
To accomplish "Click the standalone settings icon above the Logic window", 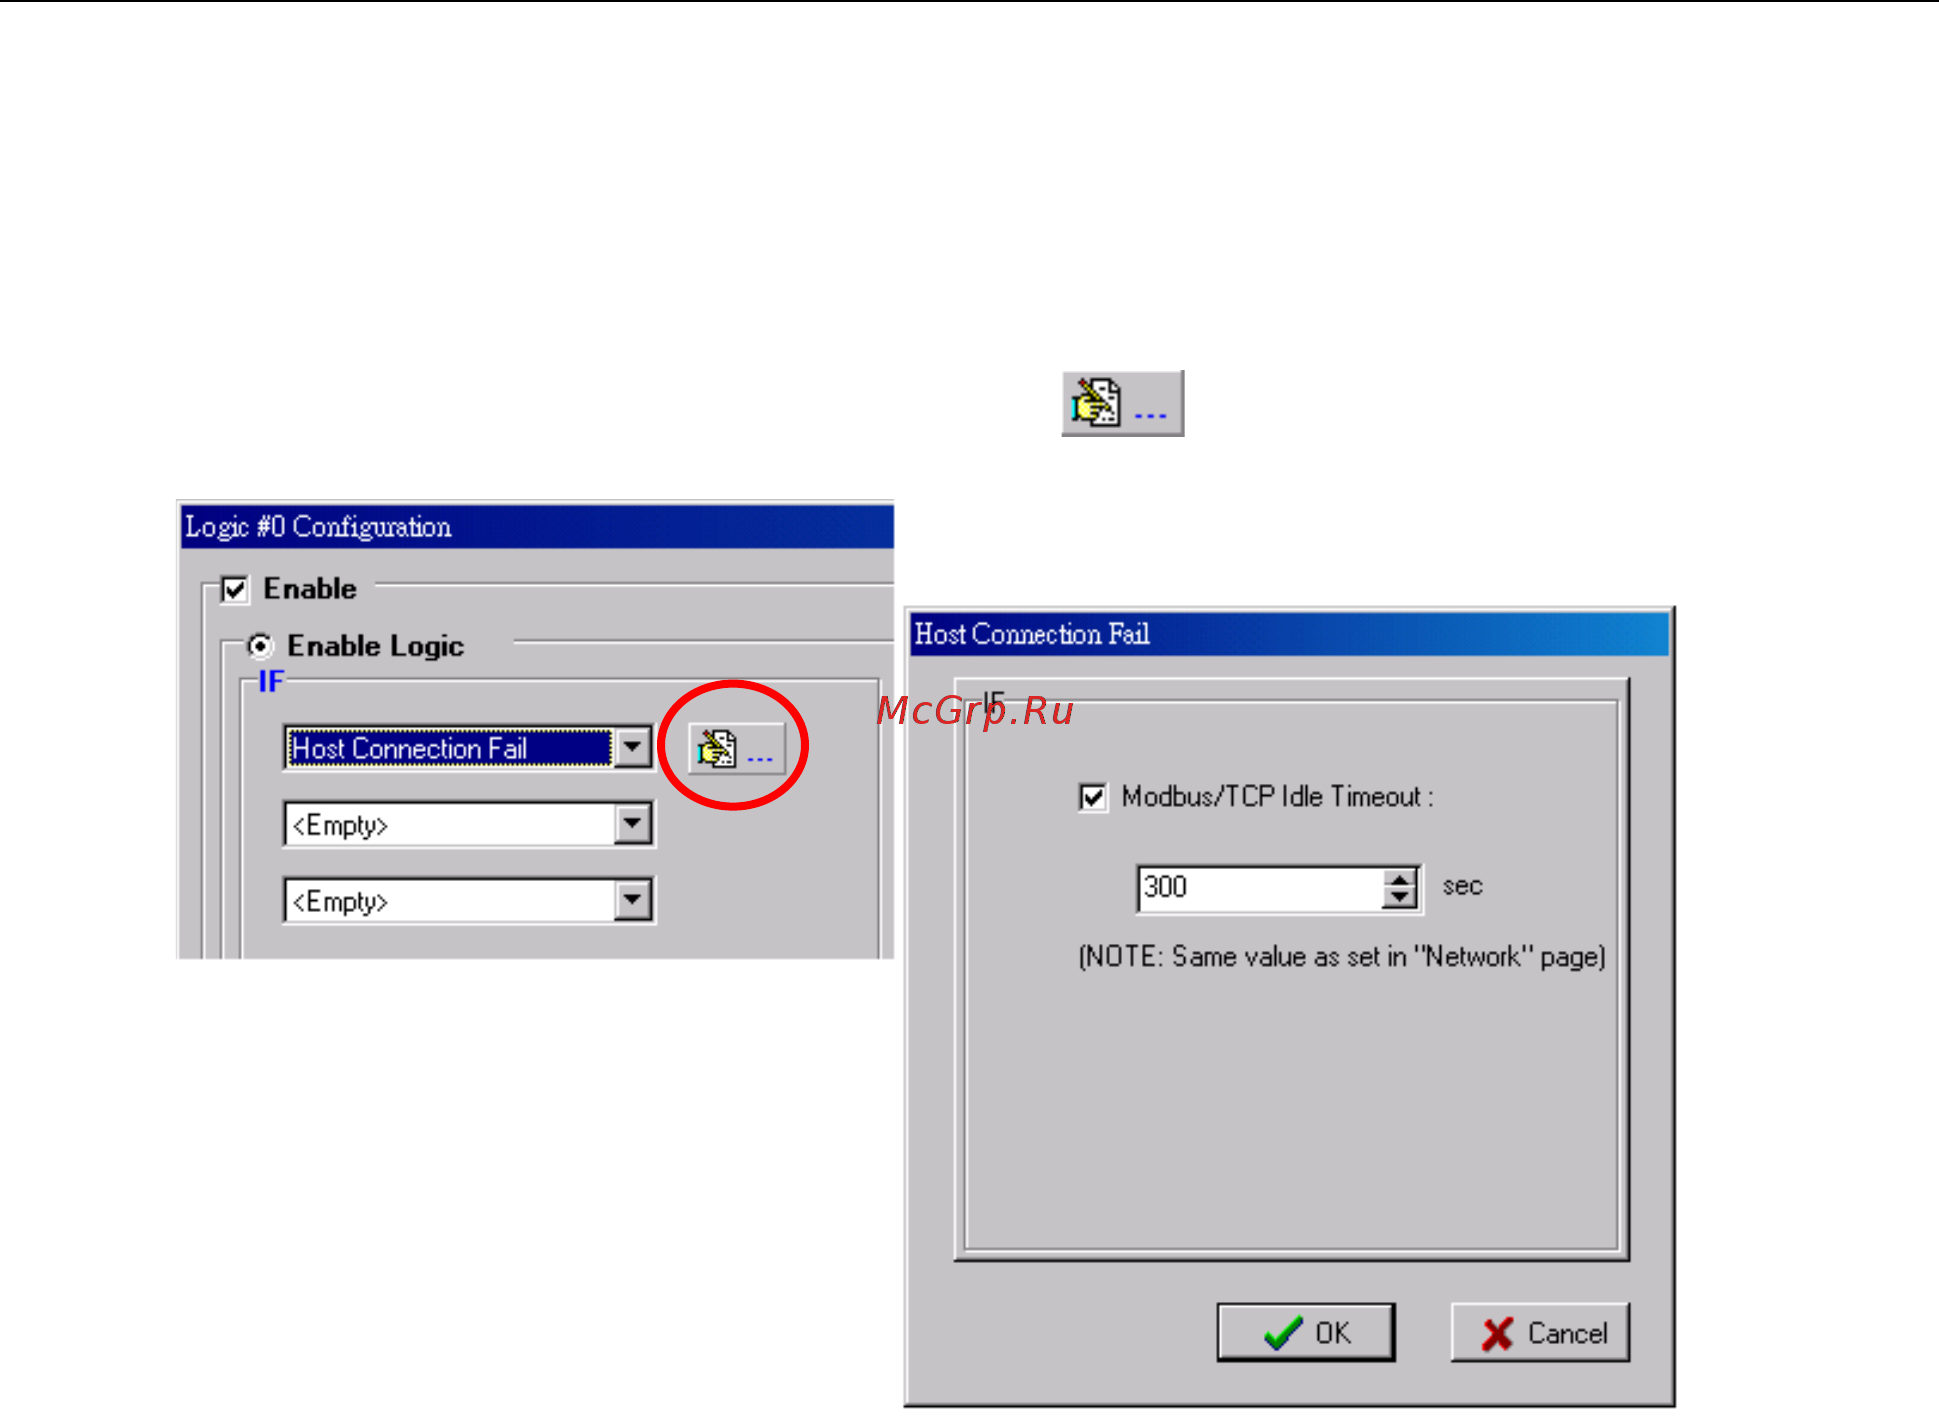I will 1122,403.
